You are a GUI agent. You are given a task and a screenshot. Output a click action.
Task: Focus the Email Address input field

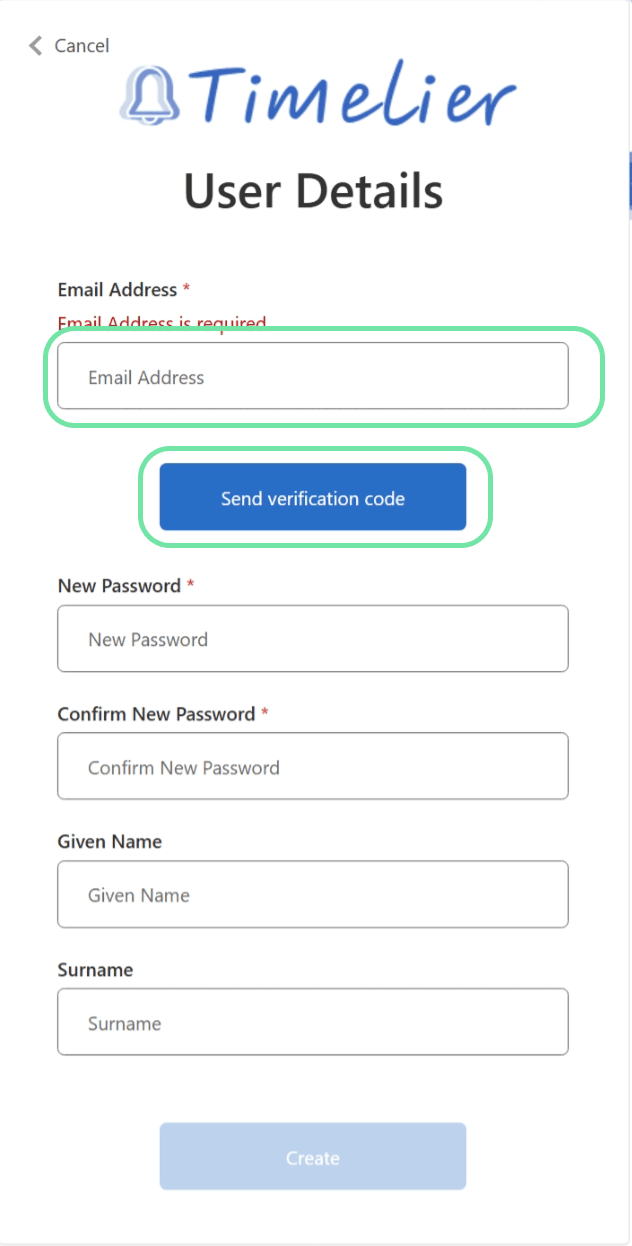(313, 376)
